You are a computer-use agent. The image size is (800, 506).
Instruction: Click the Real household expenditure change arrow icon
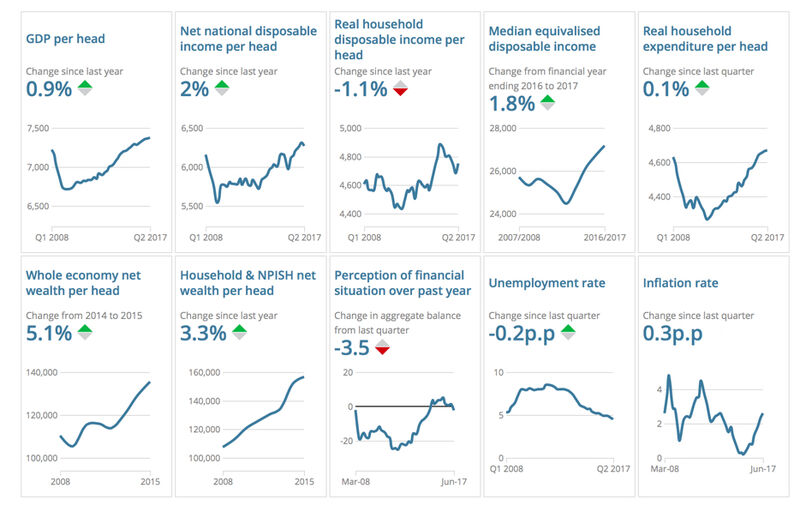702,89
